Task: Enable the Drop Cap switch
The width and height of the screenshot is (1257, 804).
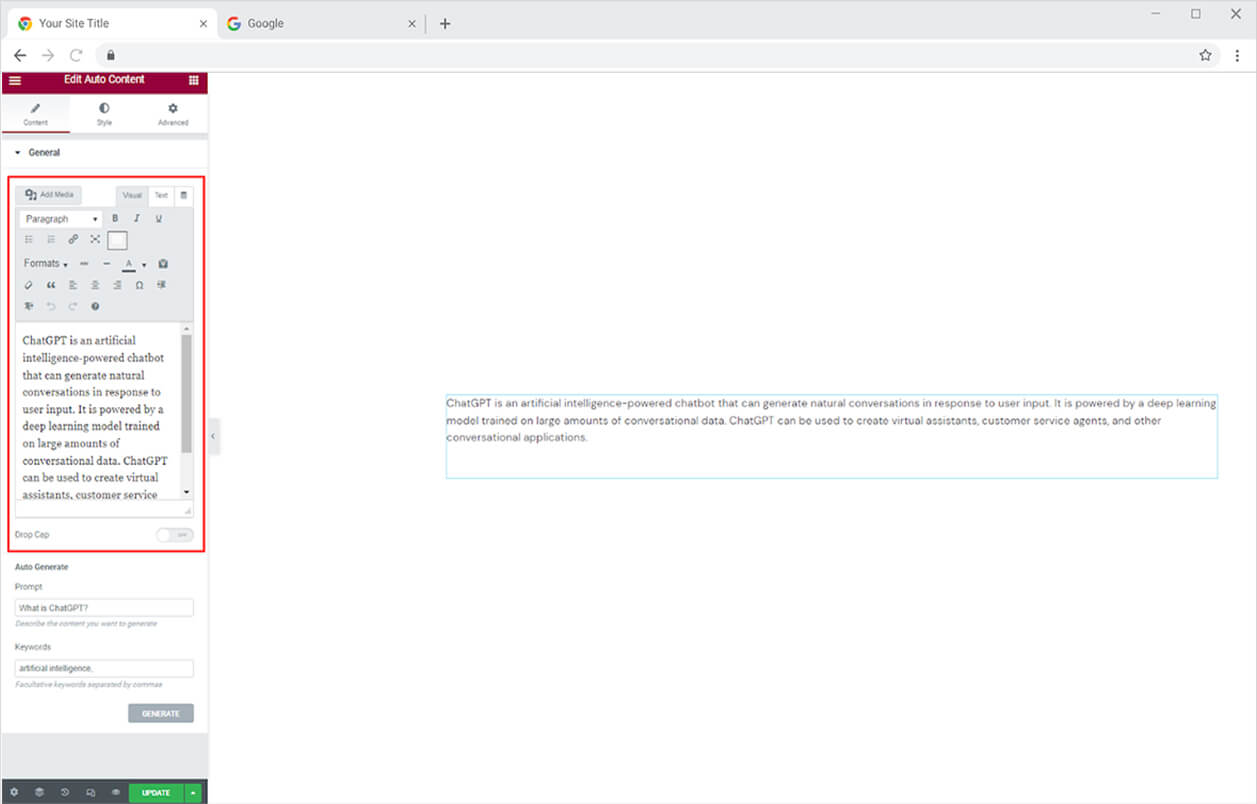Action: click(x=175, y=535)
